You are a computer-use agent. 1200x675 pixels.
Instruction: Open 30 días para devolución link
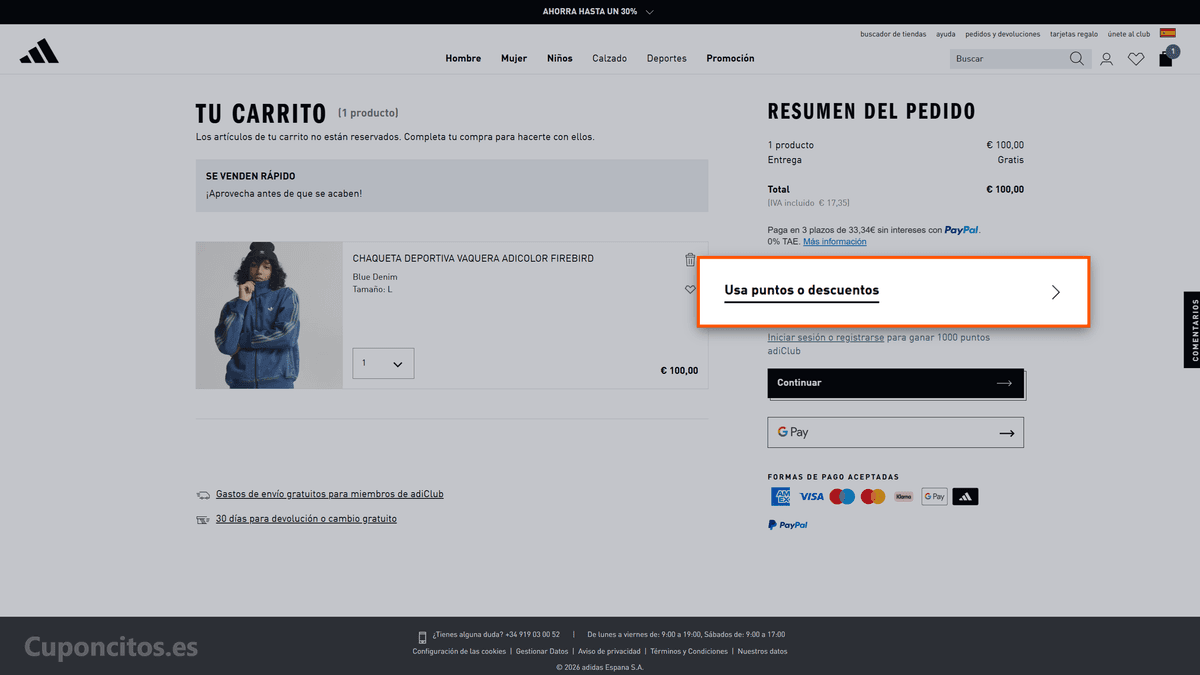[x=306, y=519]
